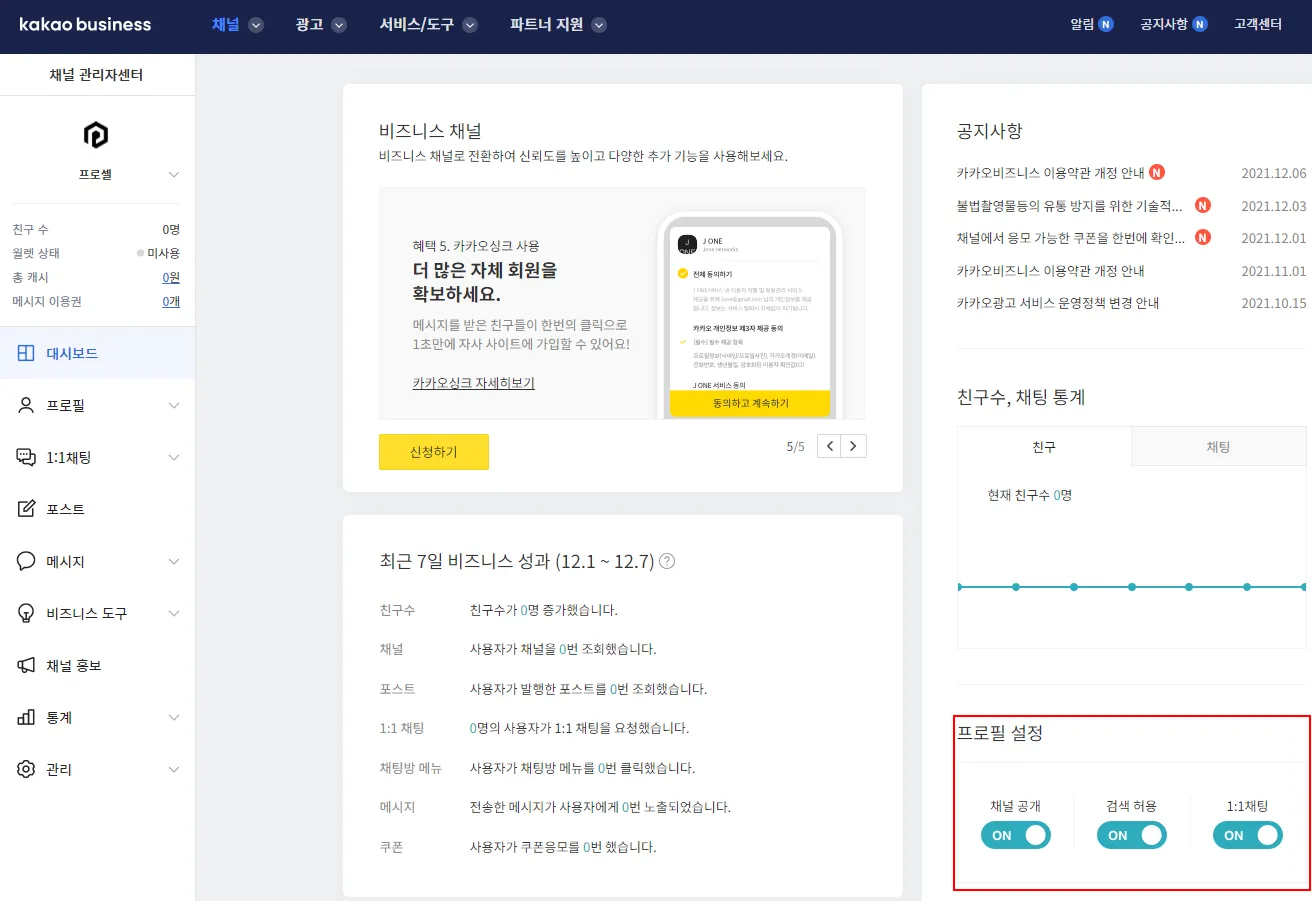Click the 포스트 edit icon
Image resolution: width=1312 pixels, height=901 pixels.
pyautogui.click(x=27, y=509)
